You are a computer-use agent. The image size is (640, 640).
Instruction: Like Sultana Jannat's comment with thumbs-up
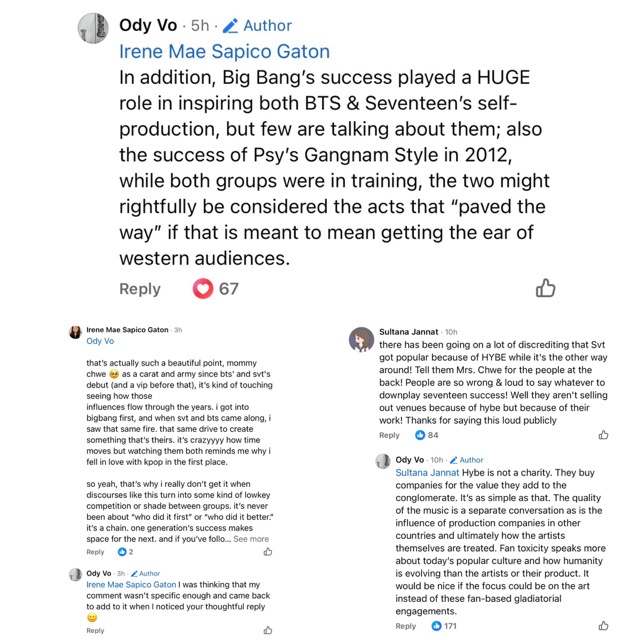(603, 435)
